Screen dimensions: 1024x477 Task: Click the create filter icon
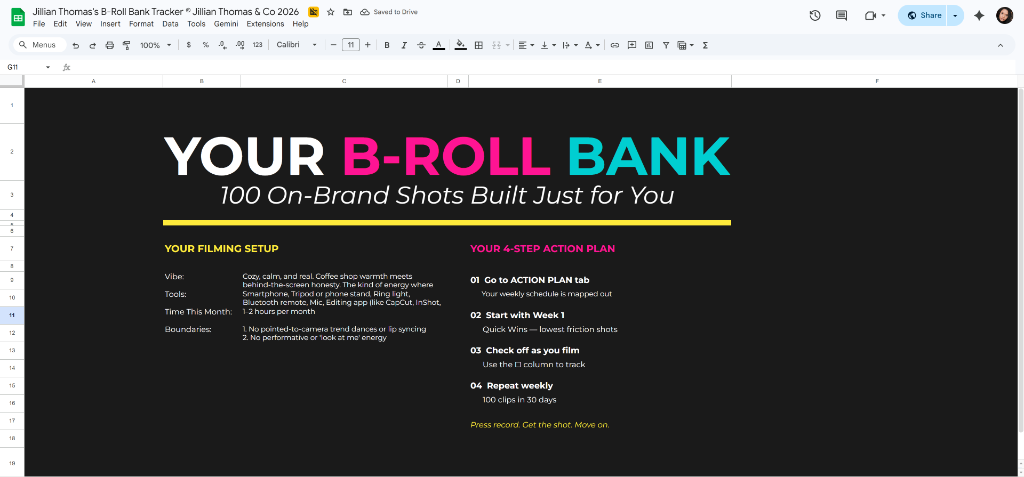point(666,45)
